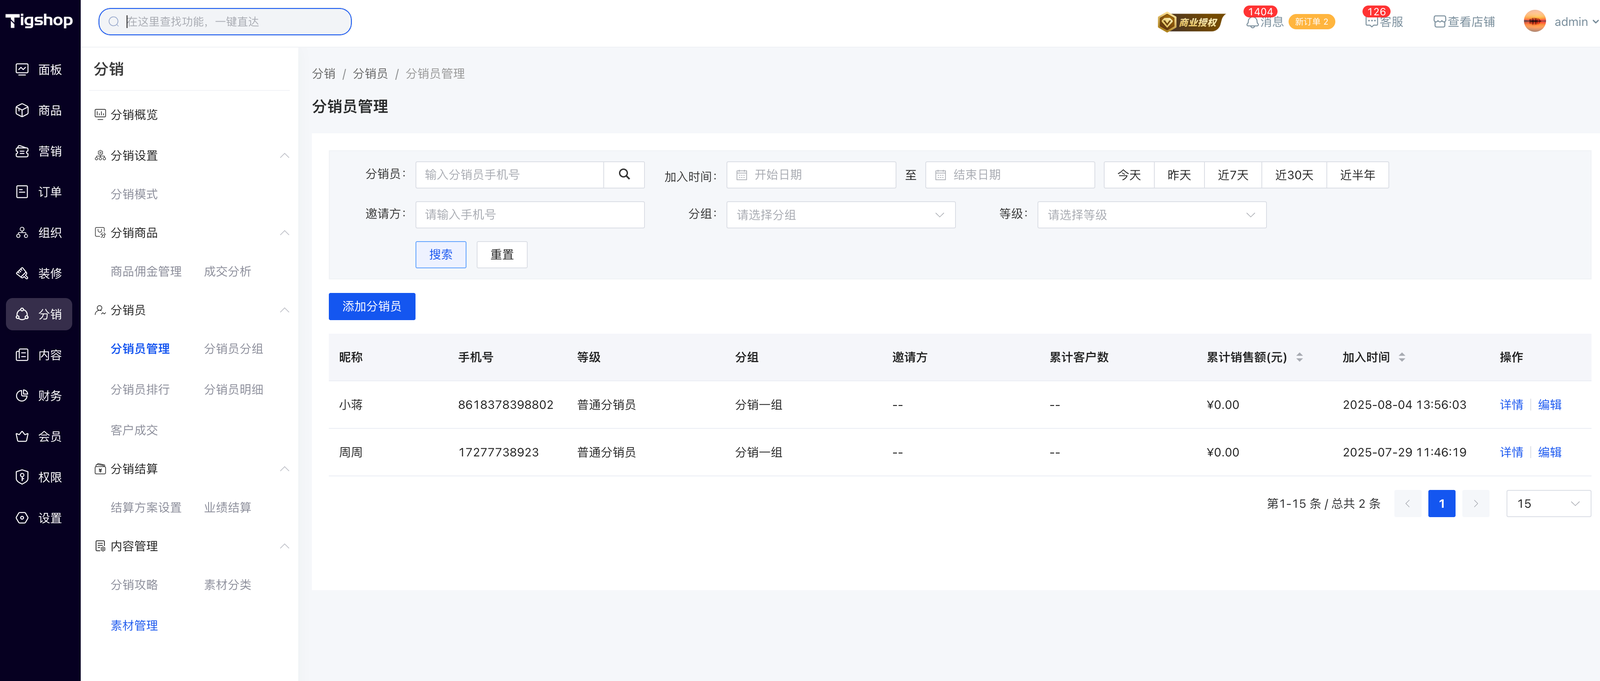
Task: Open the 分组 select dropdown
Action: tap(840, 215)
